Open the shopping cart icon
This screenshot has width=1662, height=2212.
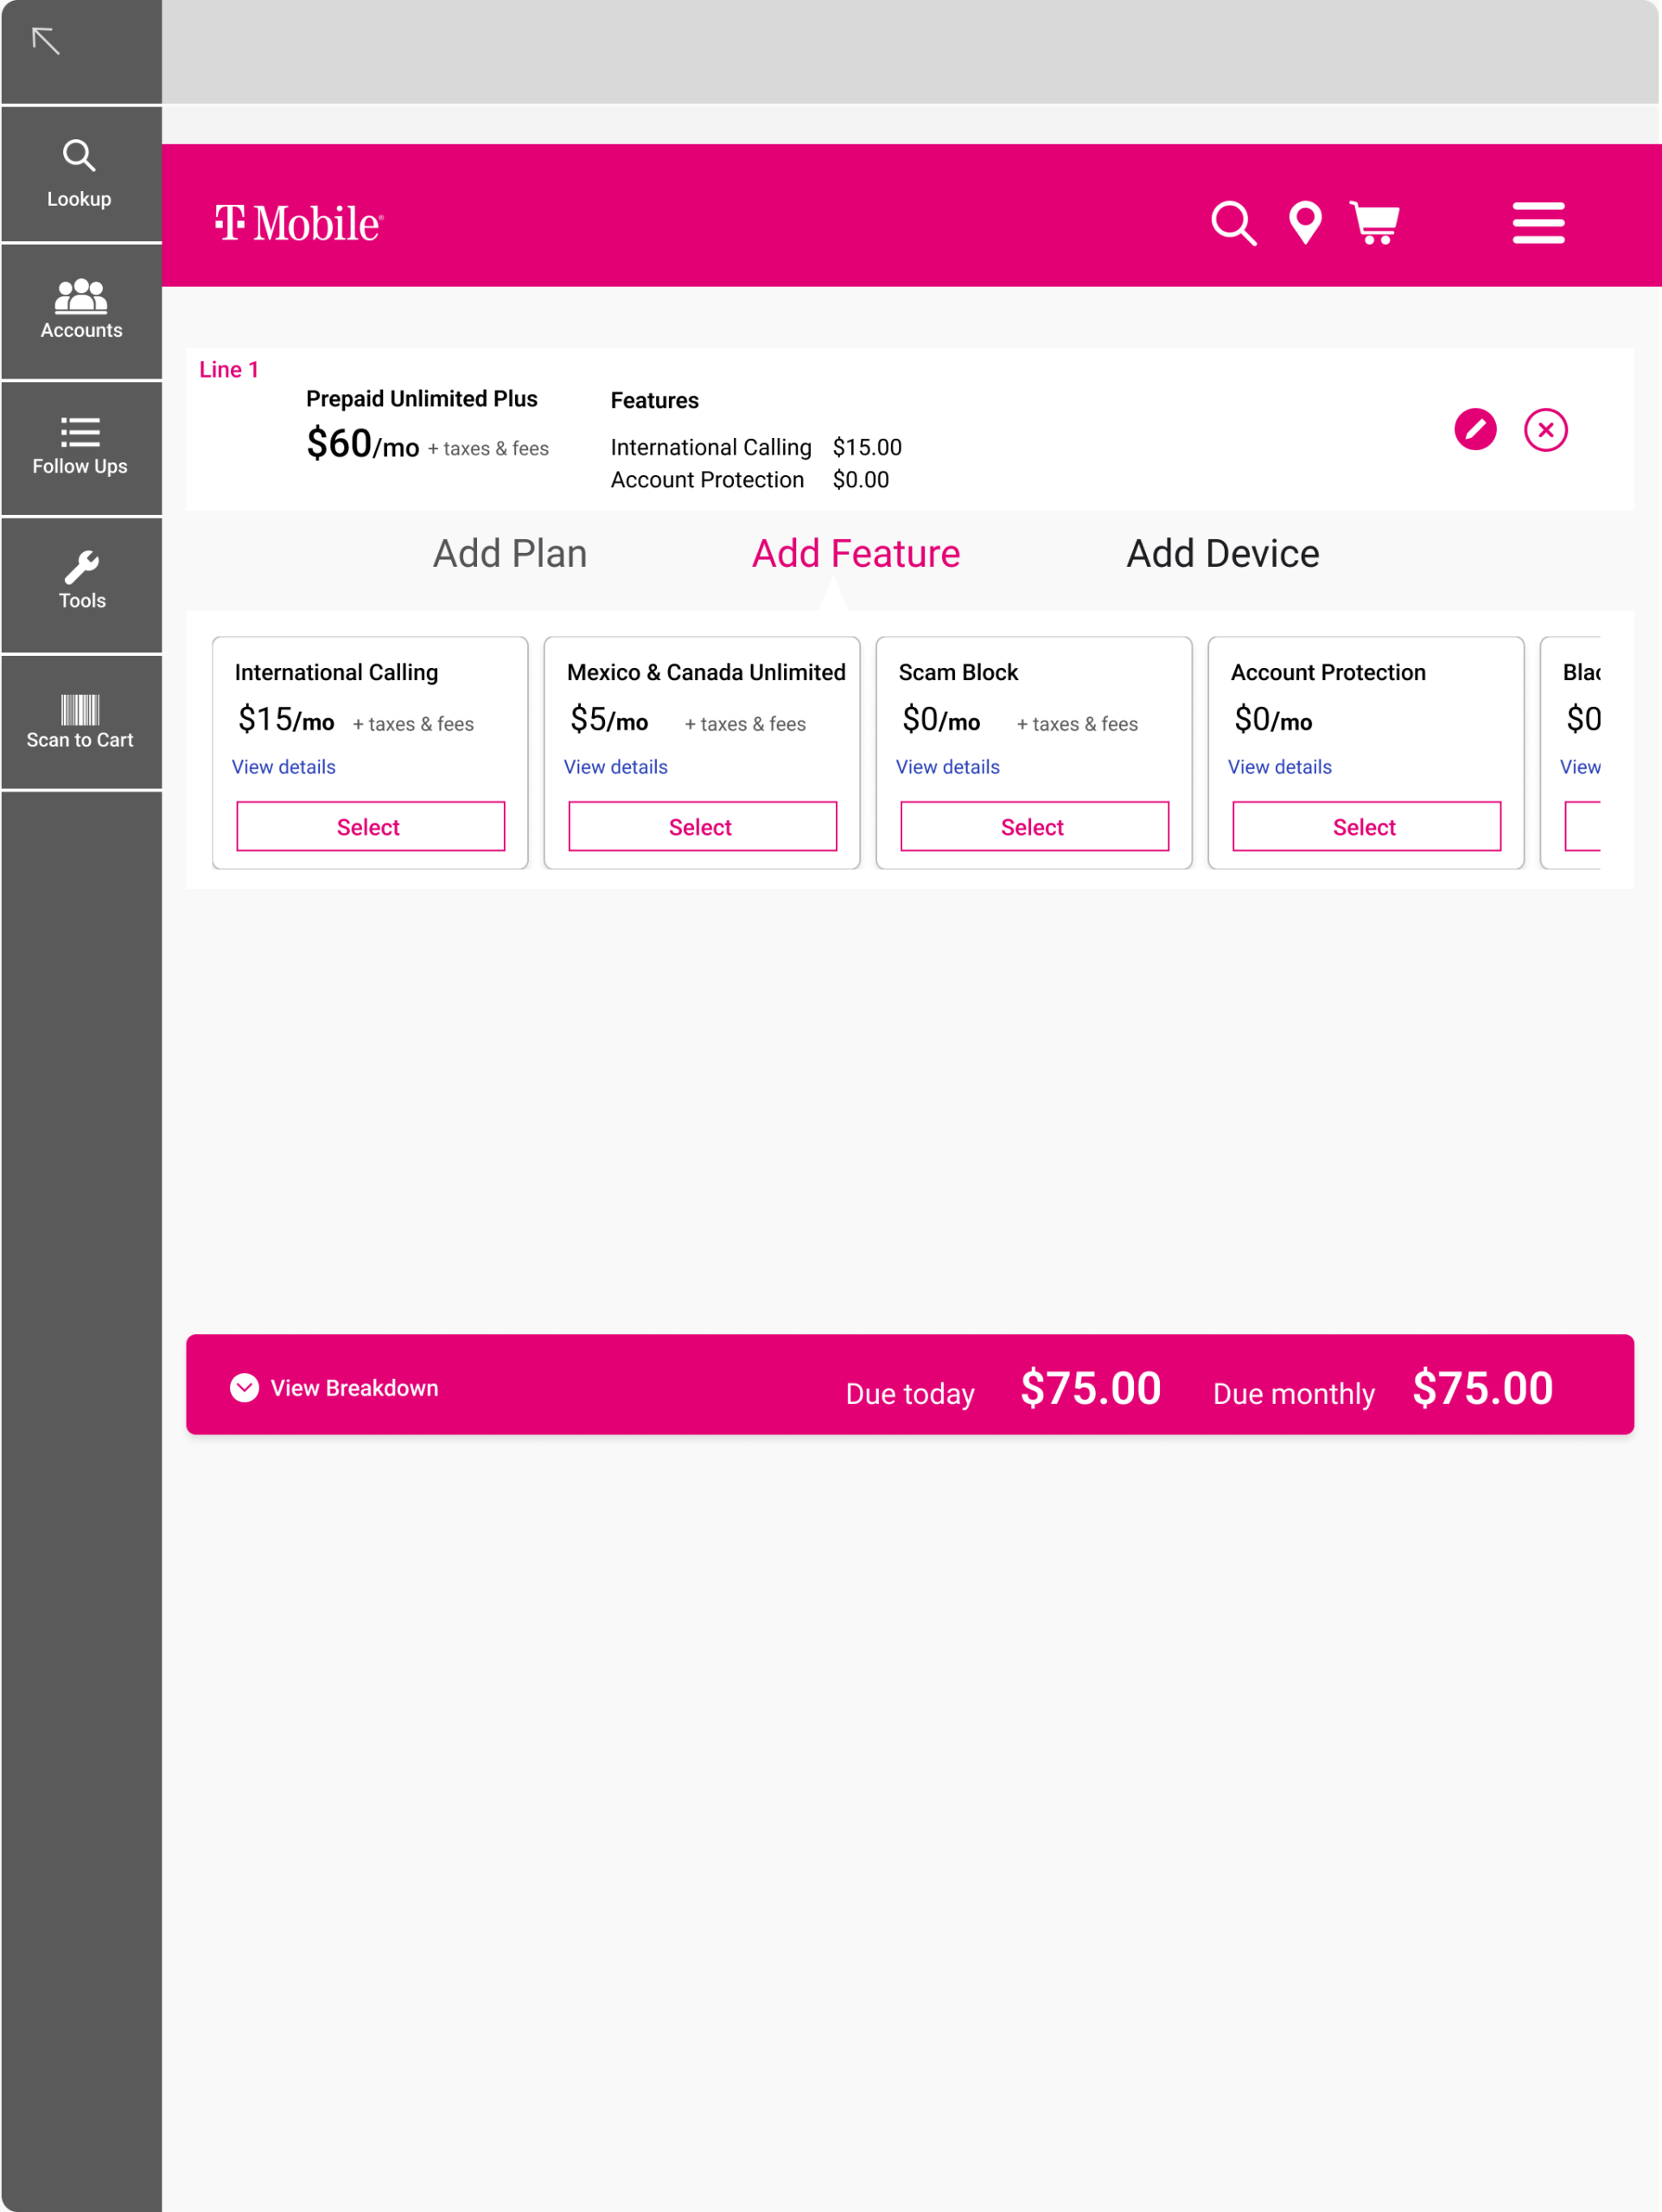click(x=1374, y=222)
